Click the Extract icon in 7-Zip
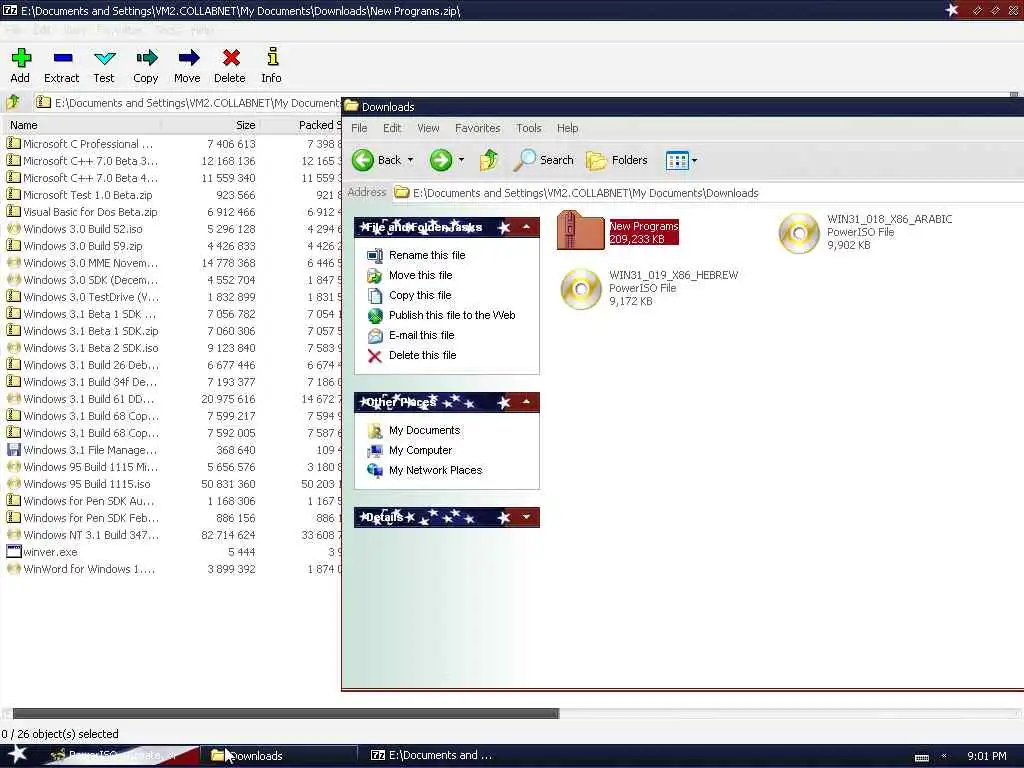 coord(63,58)
